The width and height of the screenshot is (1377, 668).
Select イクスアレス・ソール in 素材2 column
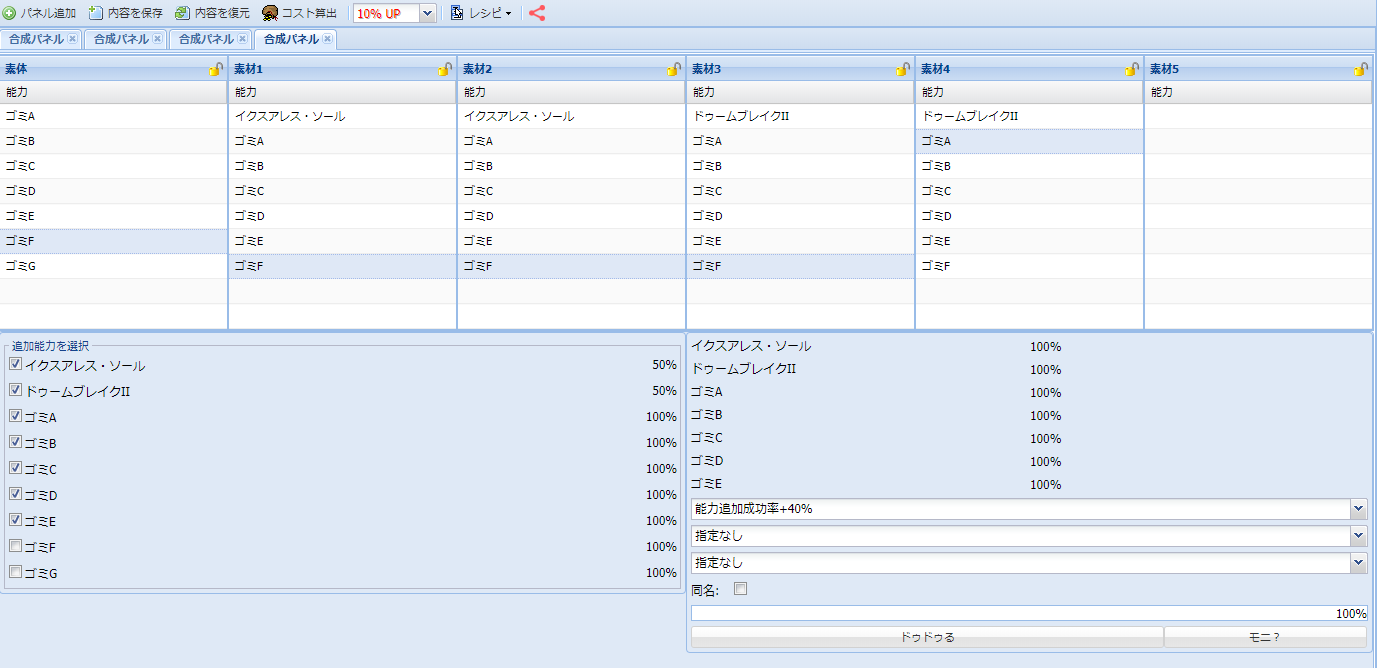(x=572, y=116)
